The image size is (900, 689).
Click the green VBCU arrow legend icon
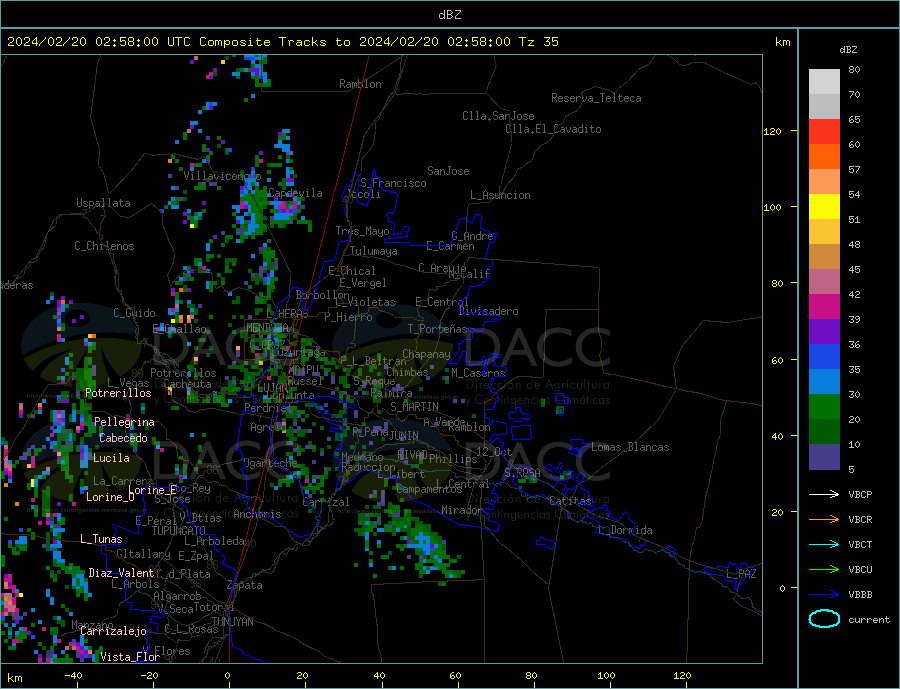click(x=824, y=570)
